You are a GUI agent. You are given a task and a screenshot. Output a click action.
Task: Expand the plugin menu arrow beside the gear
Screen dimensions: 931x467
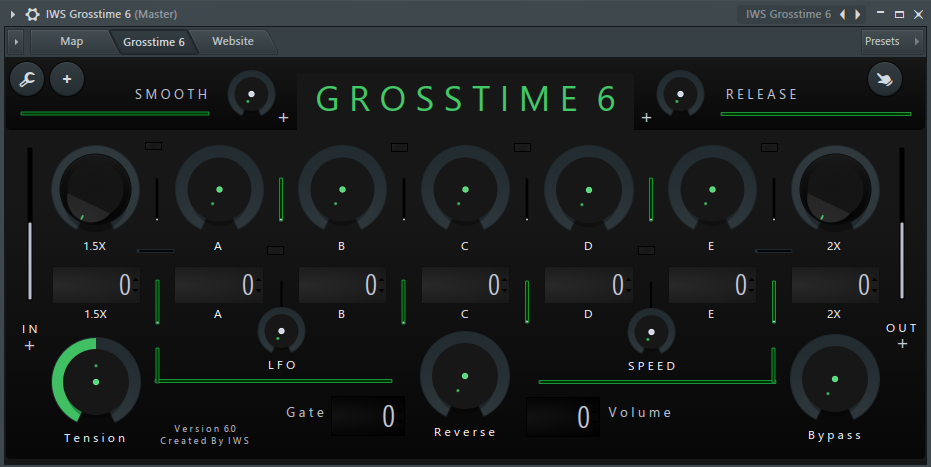click(x=13, y=14)
